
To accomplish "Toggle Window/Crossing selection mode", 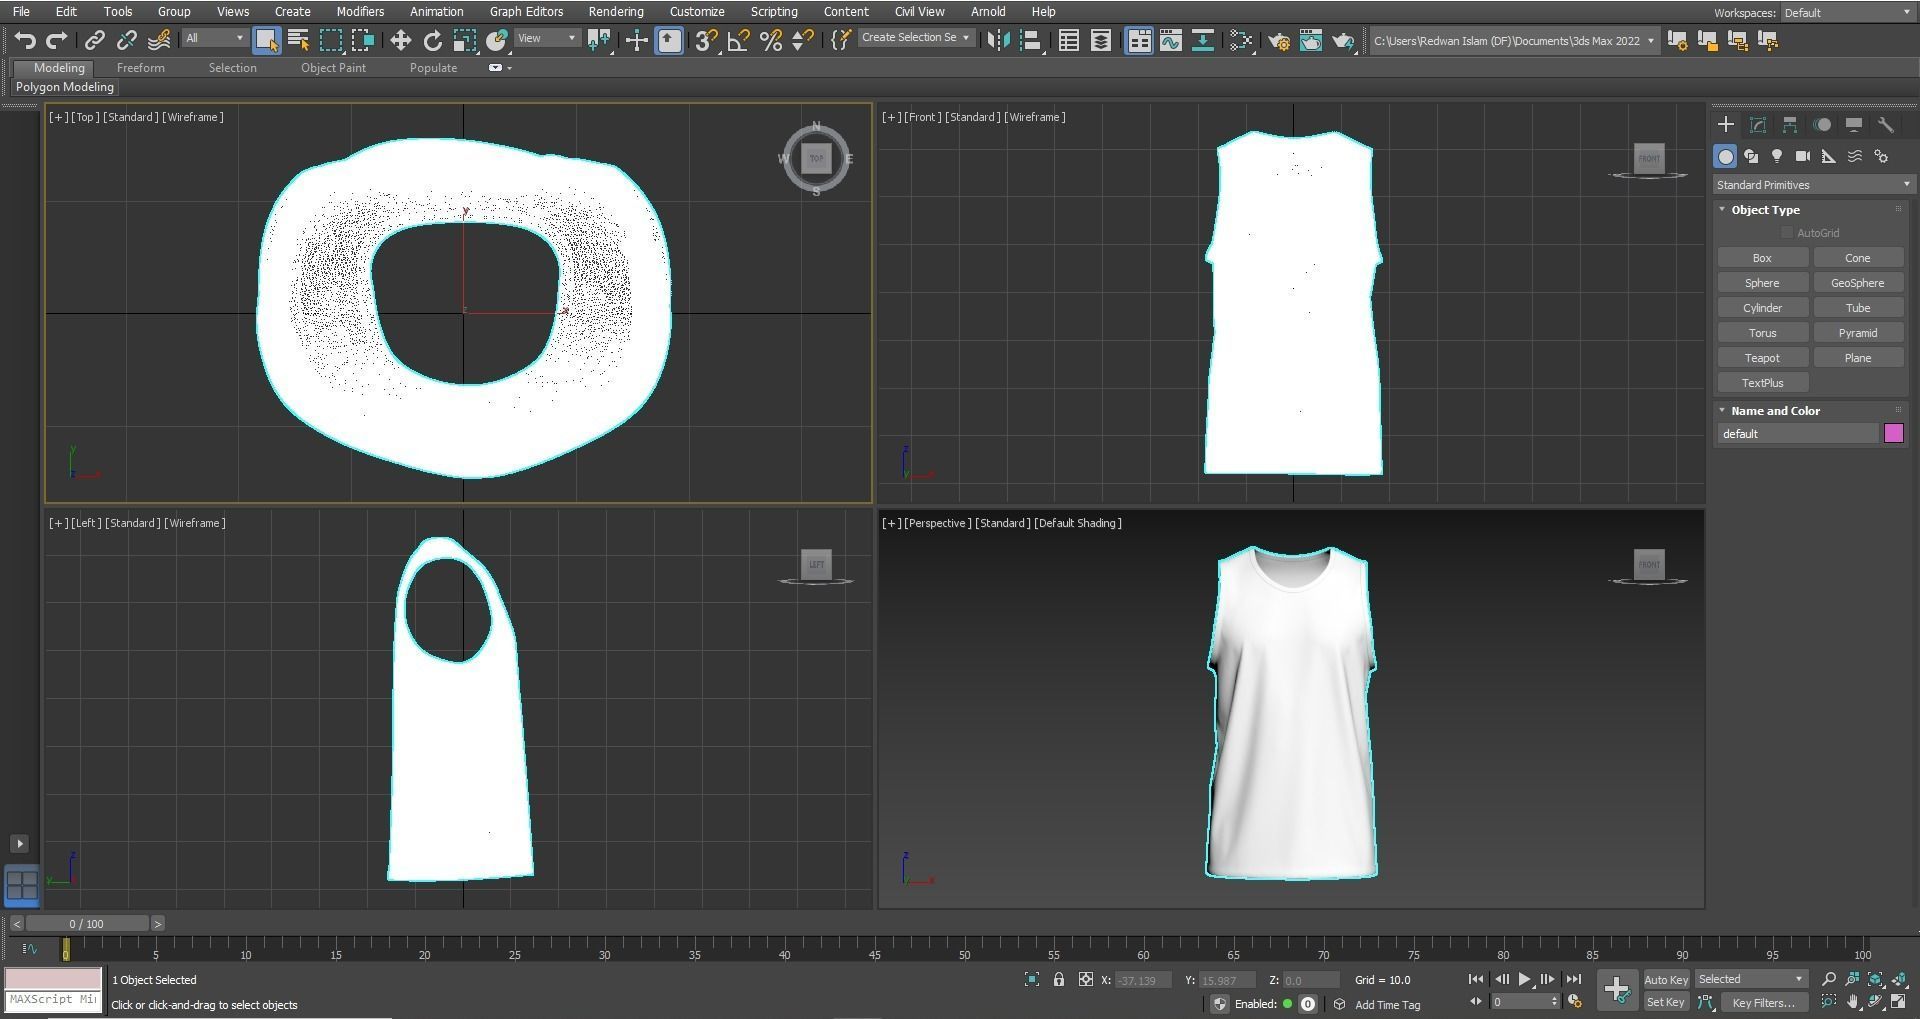I will pos(363,40).
